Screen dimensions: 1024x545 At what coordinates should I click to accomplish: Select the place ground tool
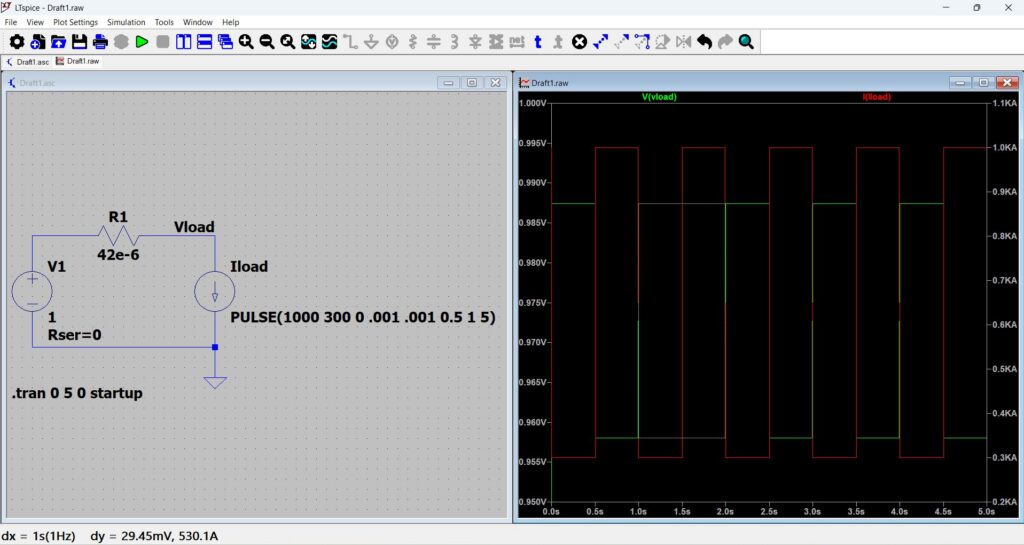coord(372,42)
